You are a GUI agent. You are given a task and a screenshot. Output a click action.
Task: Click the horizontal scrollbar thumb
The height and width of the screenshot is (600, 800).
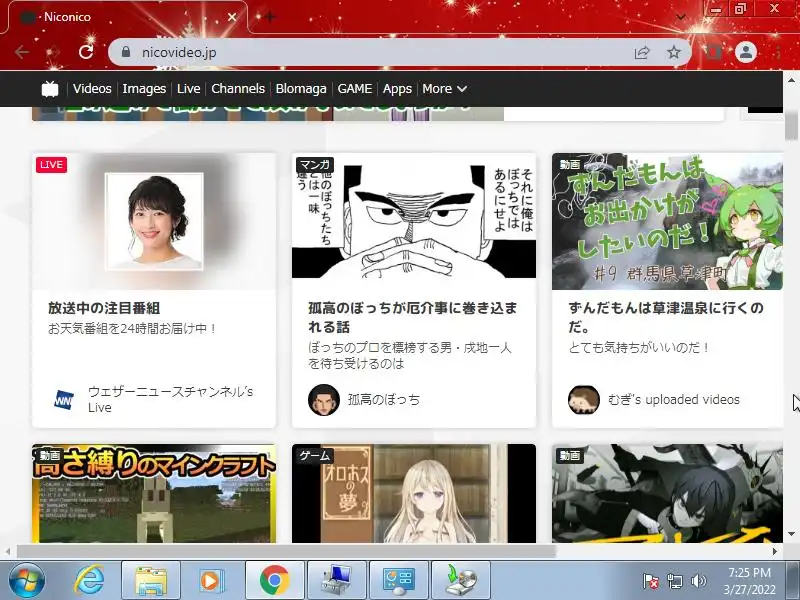[x=286, y=552]
